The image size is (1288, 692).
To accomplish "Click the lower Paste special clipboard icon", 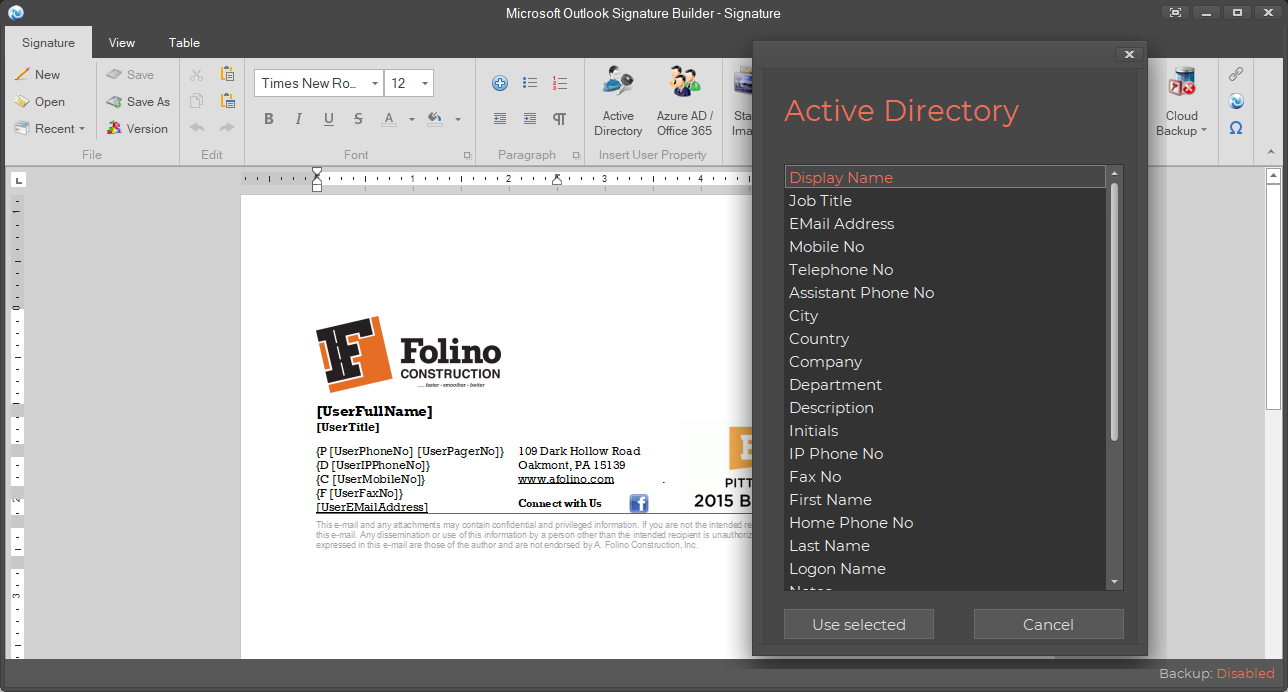I will click(227, 101).
